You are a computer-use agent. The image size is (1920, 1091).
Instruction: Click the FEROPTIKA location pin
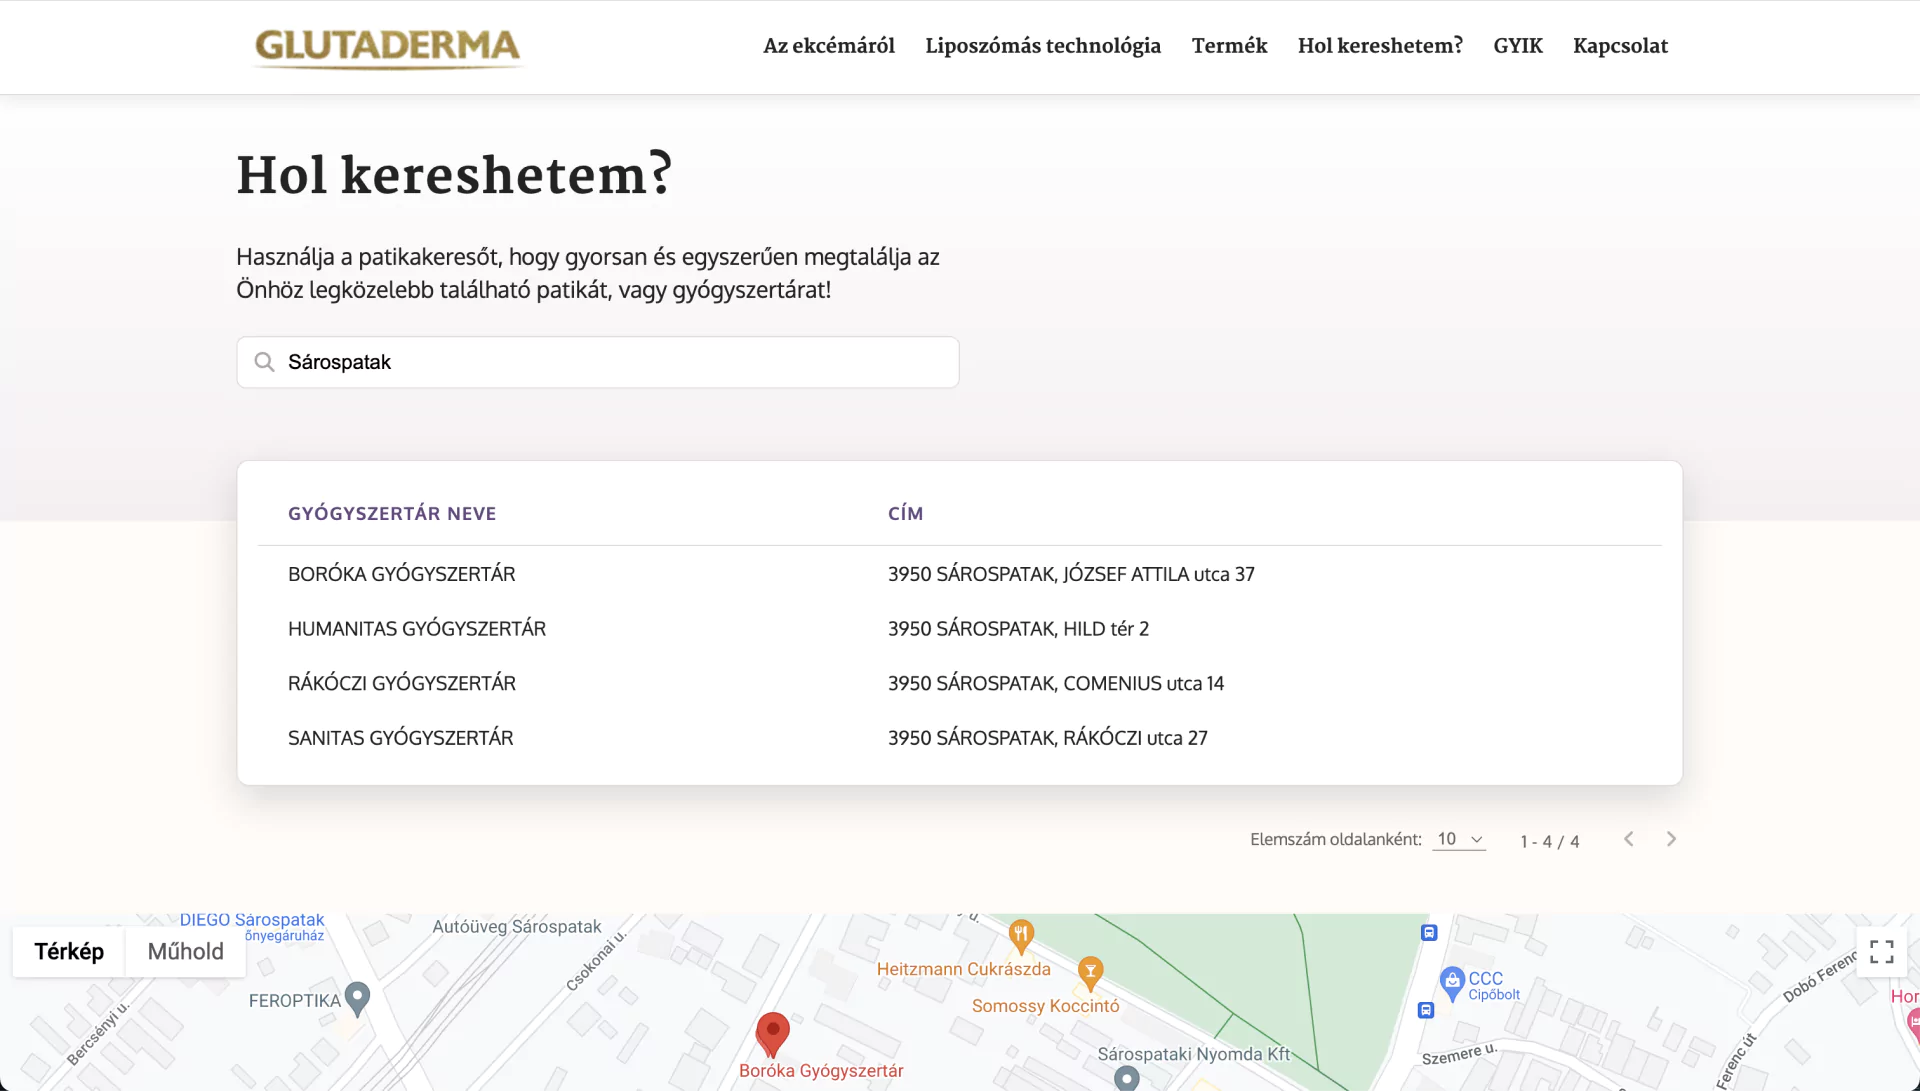pos(357,997)
